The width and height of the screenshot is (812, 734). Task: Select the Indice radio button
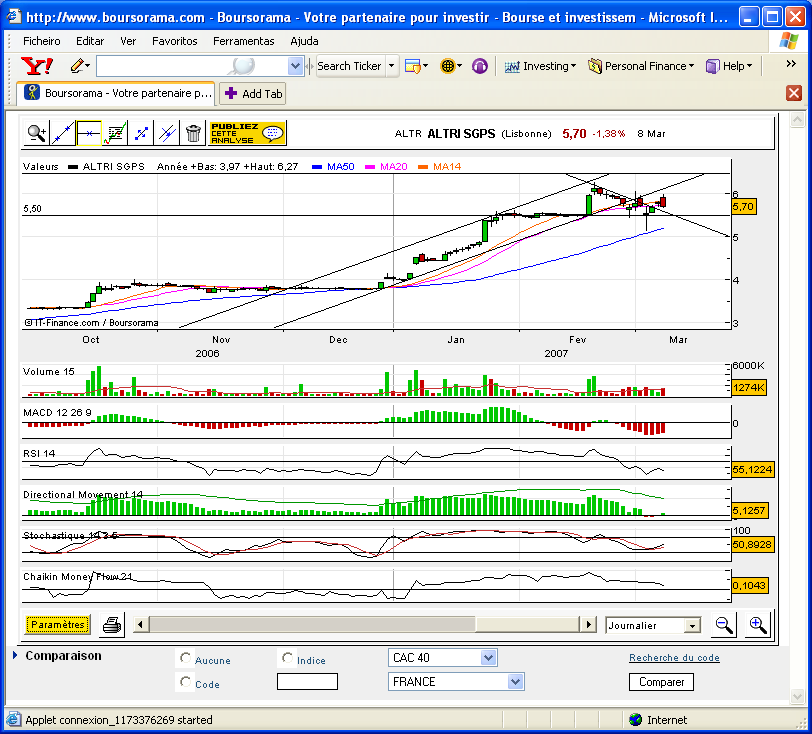click(x=287, y=658)
